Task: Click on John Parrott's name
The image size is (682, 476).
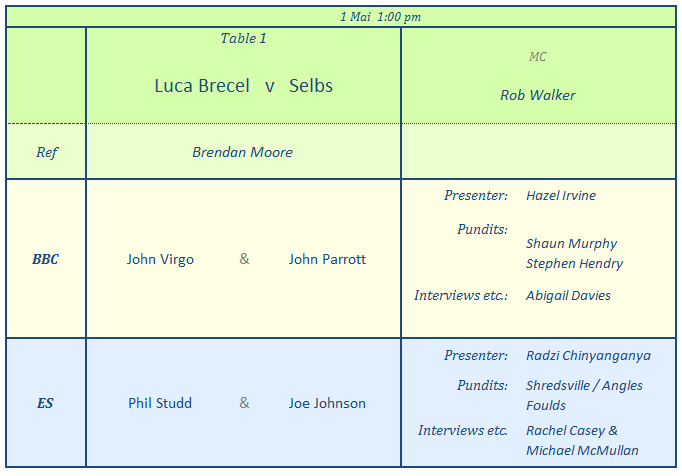Action: point(327,260)
